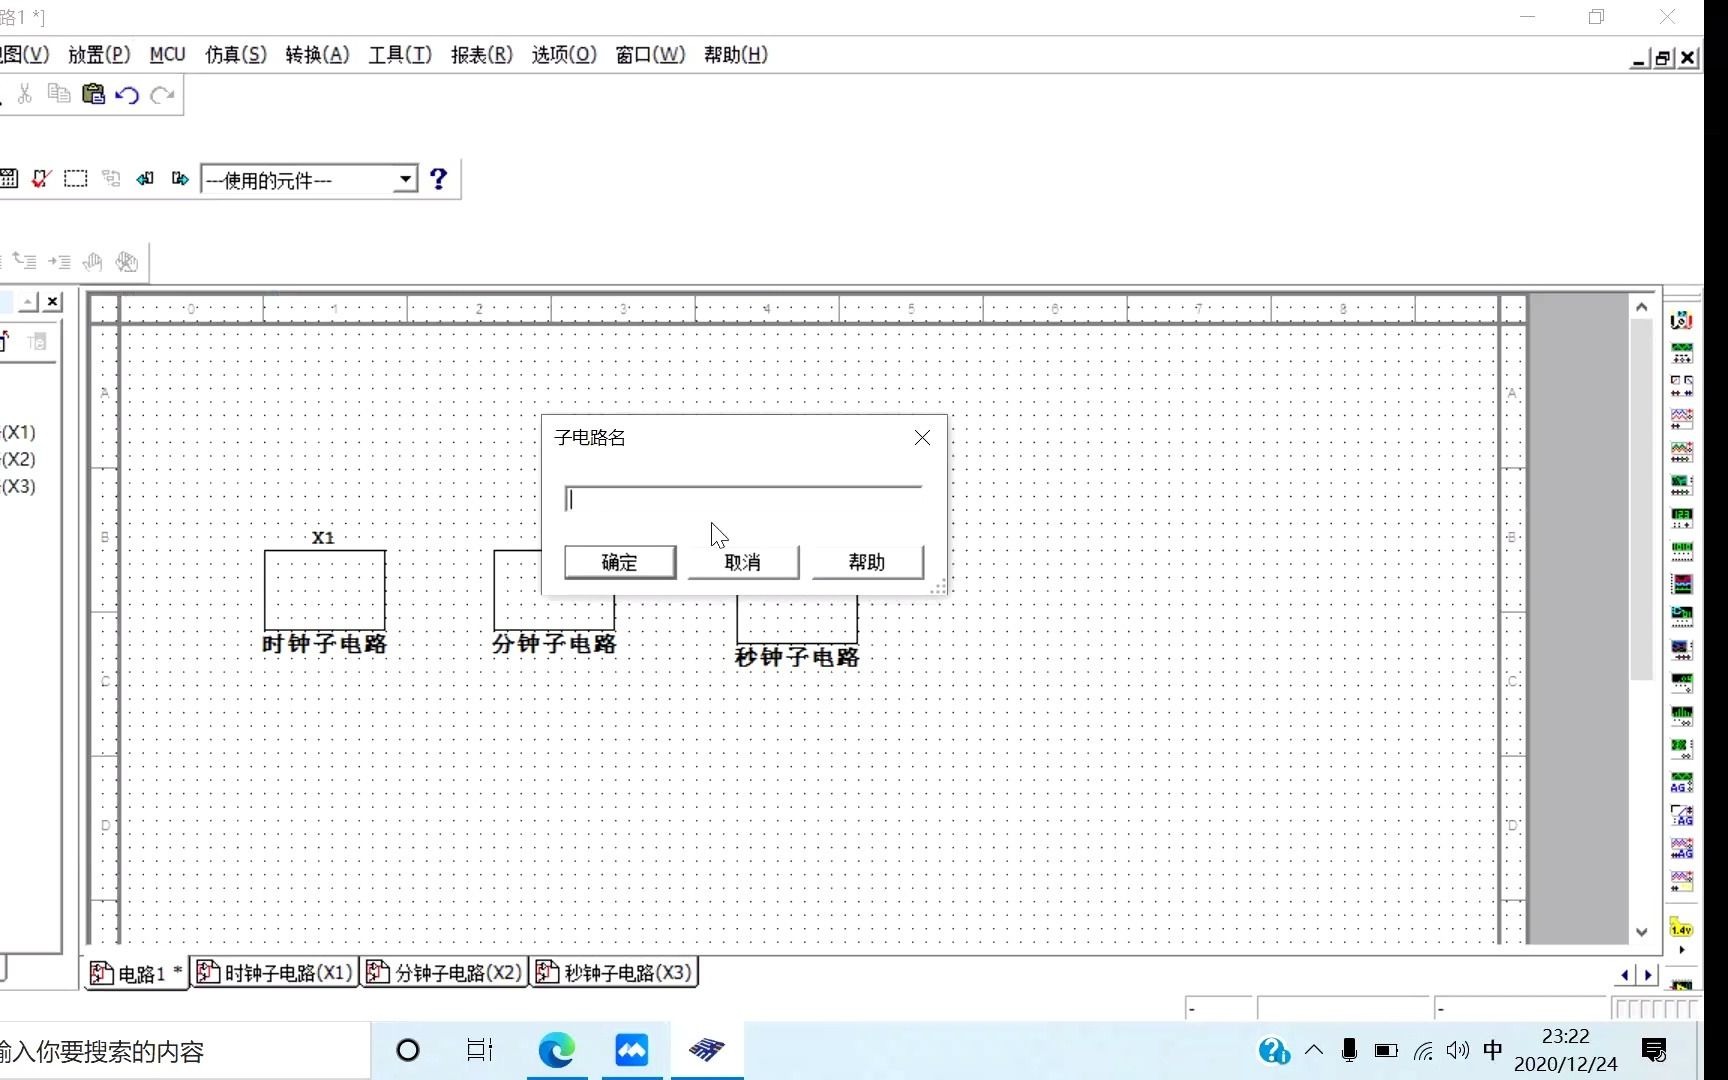1728x1080 pixels.
Task: Click 取消 to cancel the dialog
Action: coord(743,562)
